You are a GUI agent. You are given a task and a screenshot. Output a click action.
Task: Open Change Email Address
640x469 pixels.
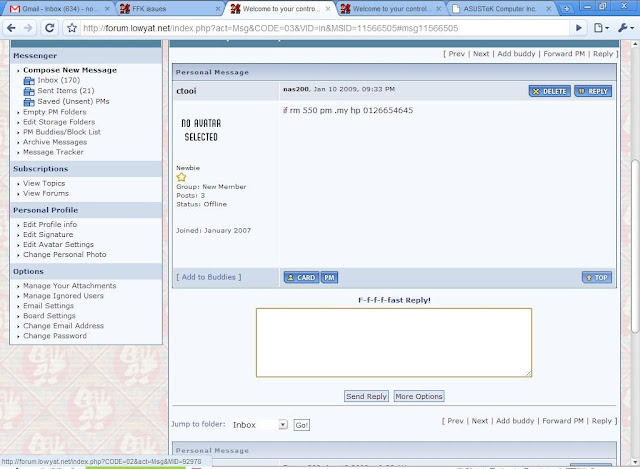pos(63,326)
